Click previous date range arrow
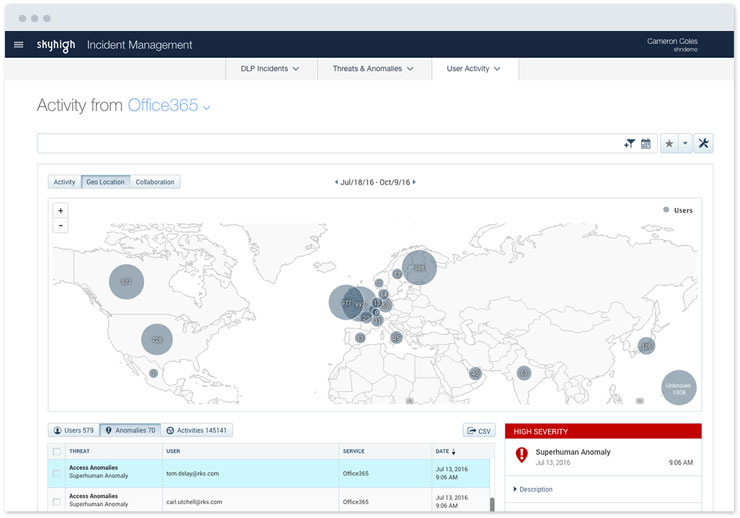This screenshot has height=518, width=740. pyautogui.click(x=336, y=182)
